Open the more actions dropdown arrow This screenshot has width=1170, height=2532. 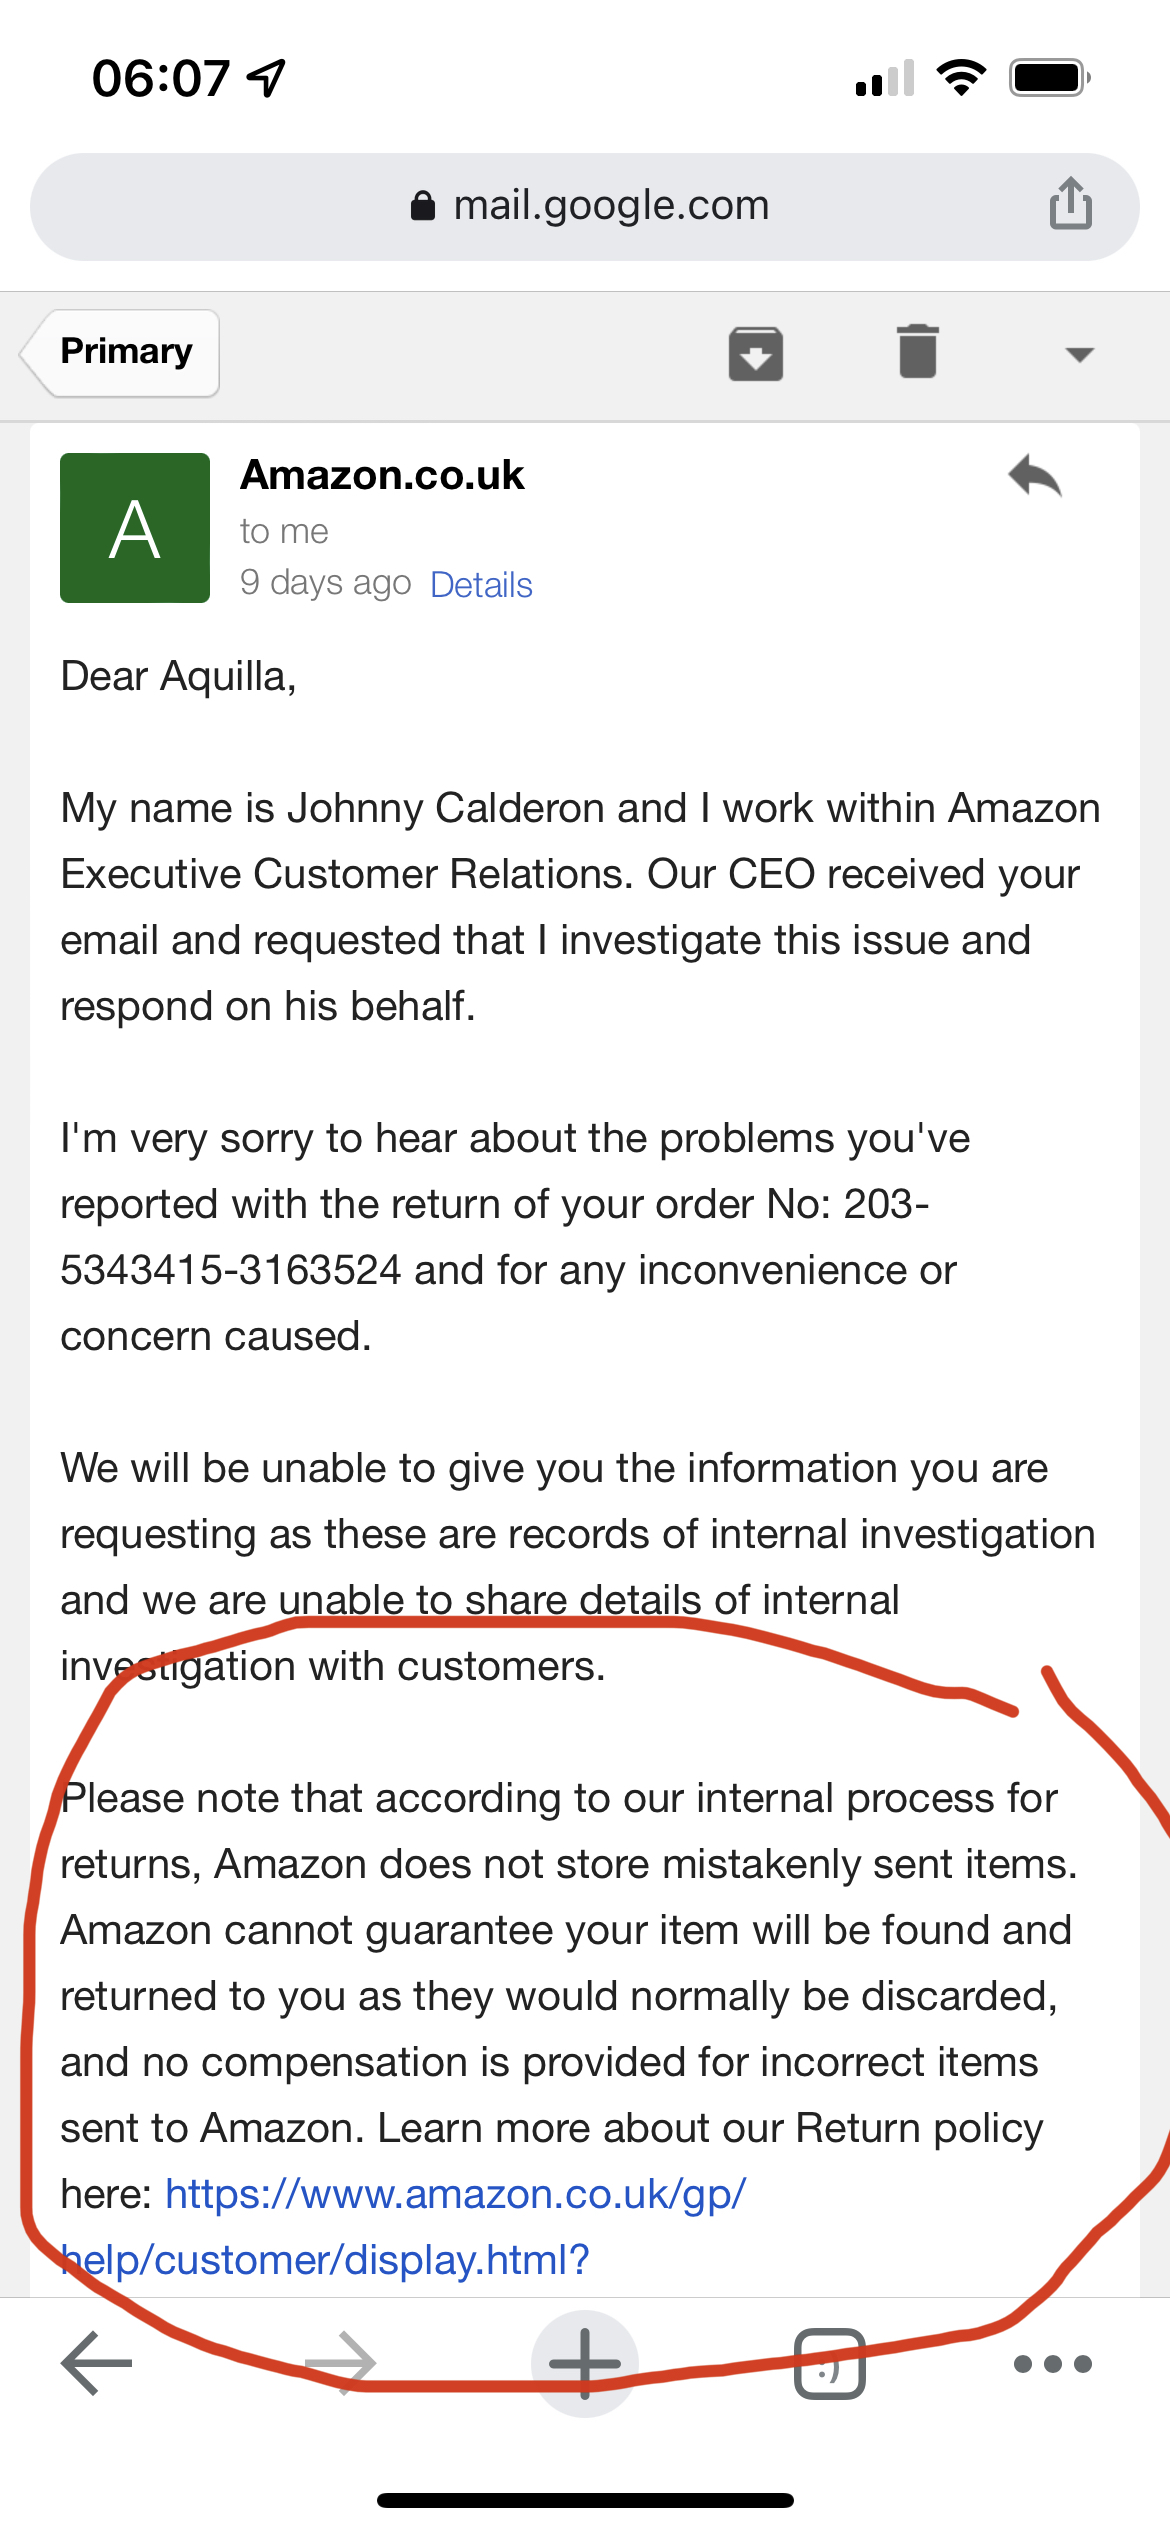(x=1079, y=354)
